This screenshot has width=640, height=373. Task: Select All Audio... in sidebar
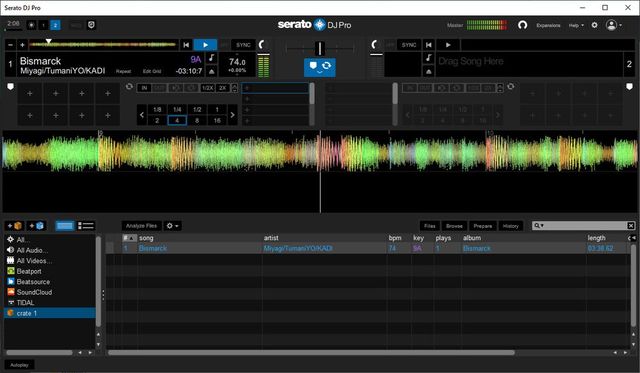50,250
